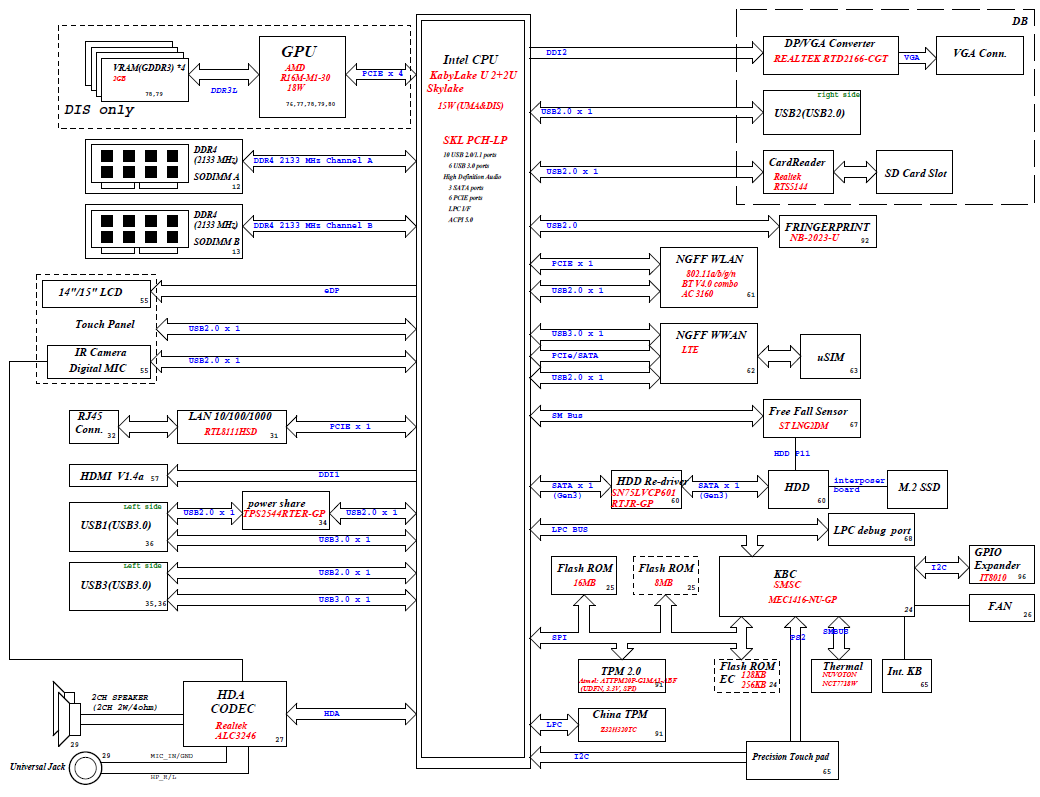Select the IR Camera Digital MIC box
The image size is (1040, 797).
(x=99, y=361)
